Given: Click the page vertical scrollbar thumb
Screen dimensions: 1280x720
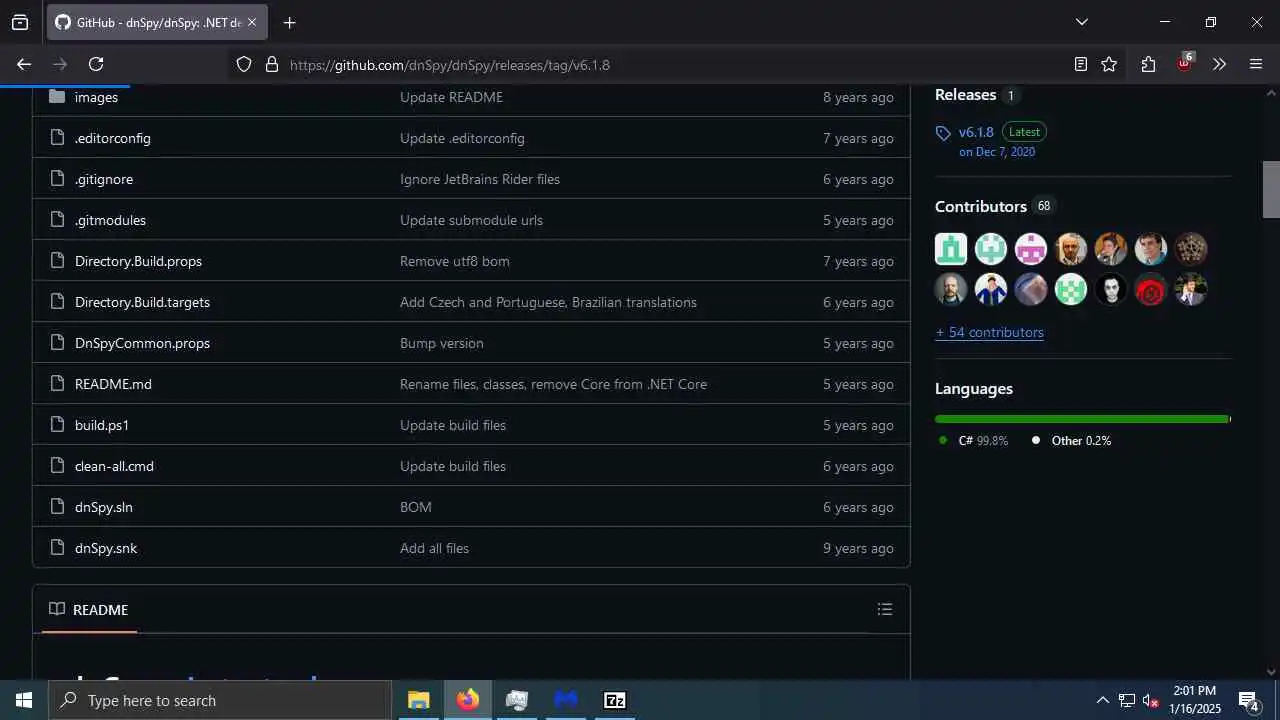Looking at the screenshot, I should (x=1271, y=189).
